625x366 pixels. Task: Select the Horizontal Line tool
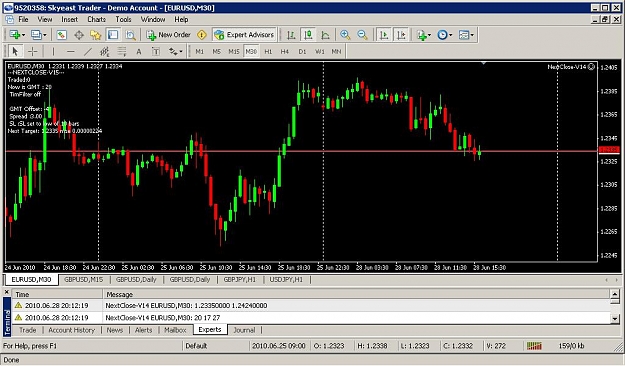(x=71, y=51)
